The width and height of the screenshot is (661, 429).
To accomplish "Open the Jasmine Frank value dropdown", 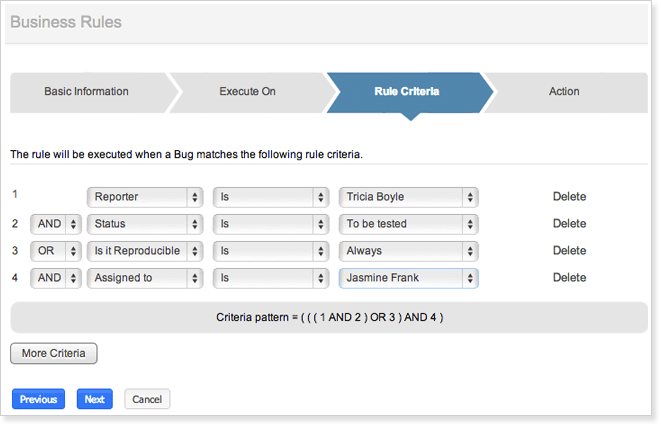I will (408, 278).
